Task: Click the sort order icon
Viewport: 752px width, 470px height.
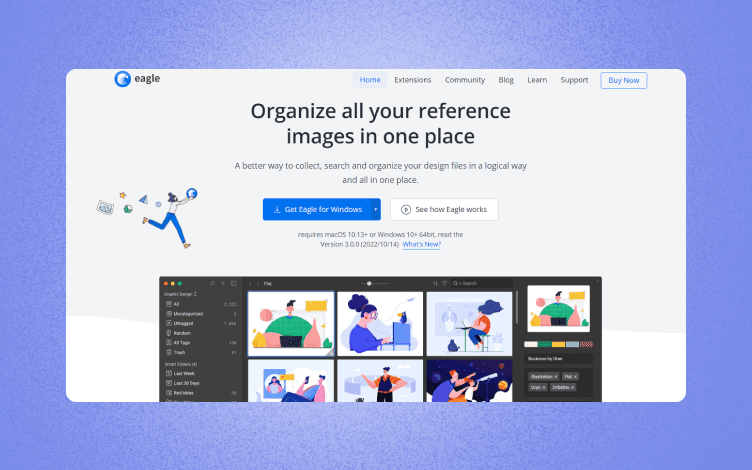Action: tap(435, 283)
